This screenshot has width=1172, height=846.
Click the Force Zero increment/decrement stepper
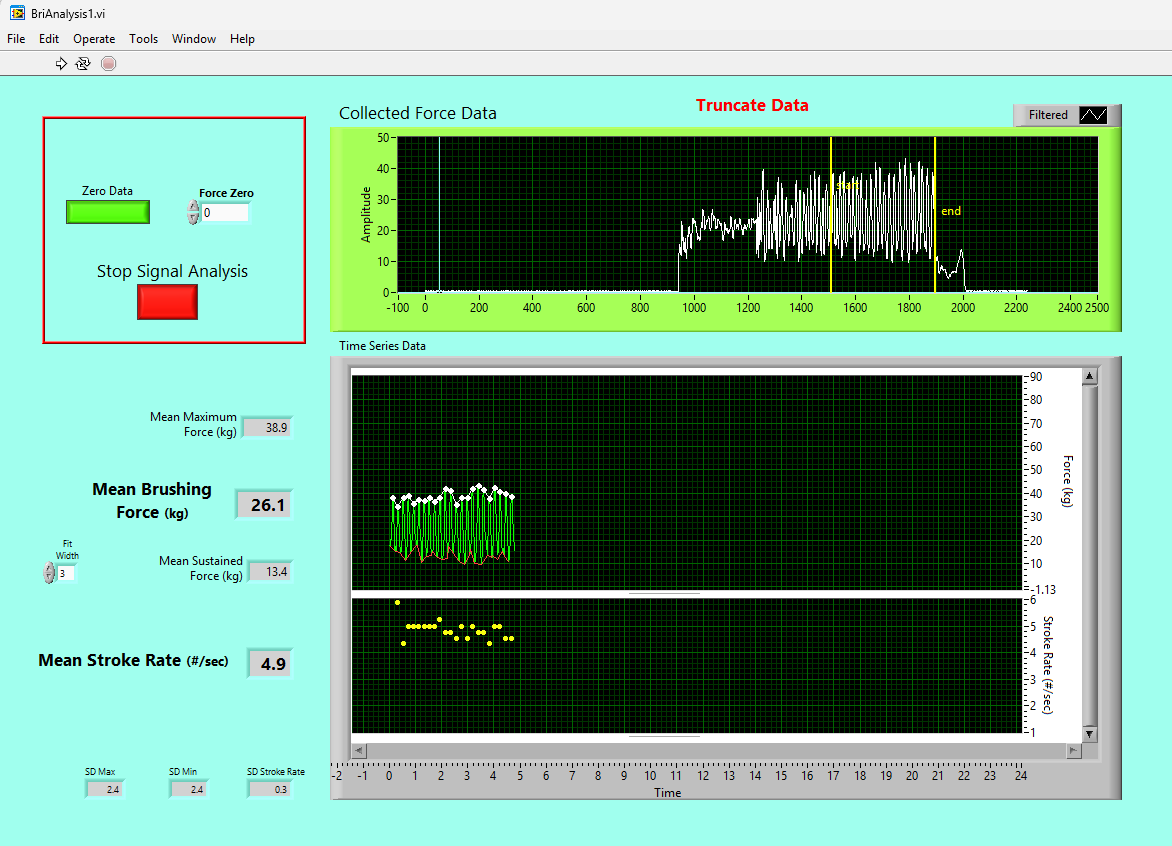click(193, 212)
